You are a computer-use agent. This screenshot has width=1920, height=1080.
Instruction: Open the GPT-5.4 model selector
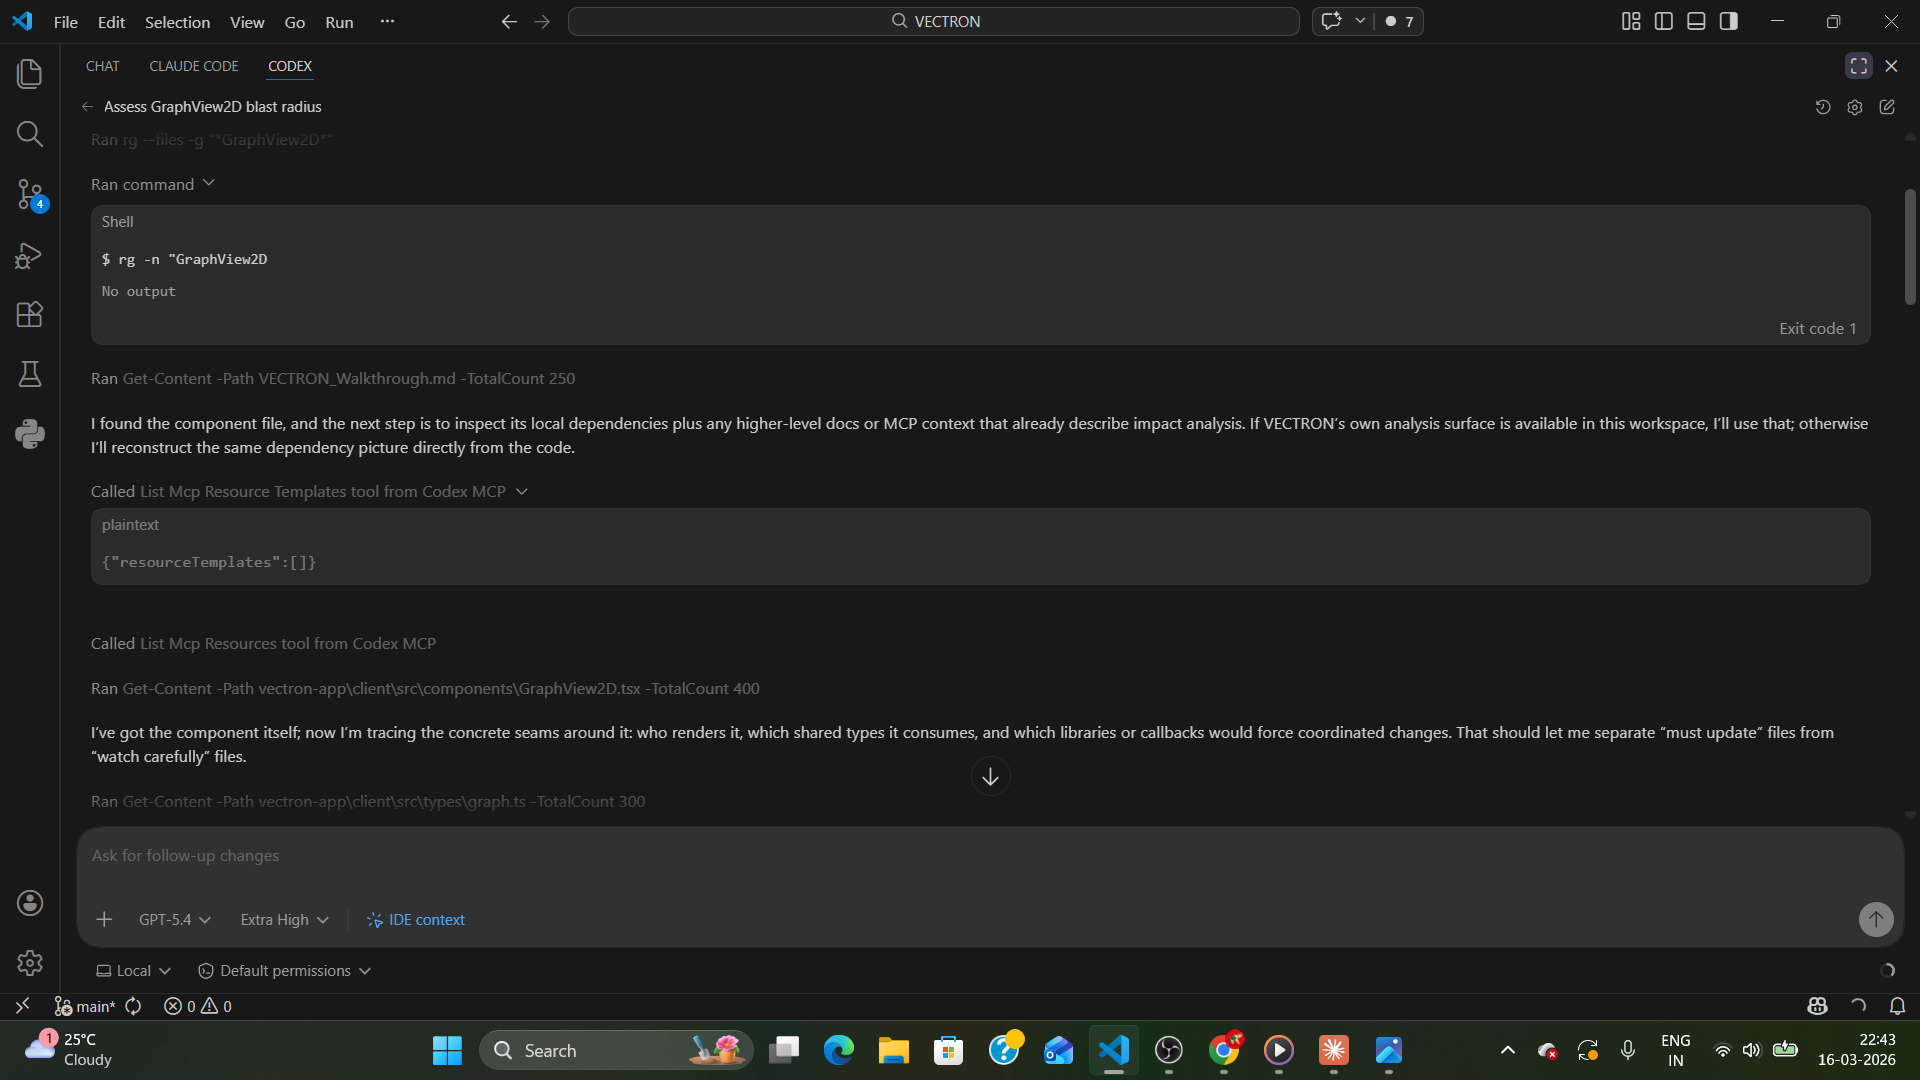pyautogui.click(x=173, y=919)
